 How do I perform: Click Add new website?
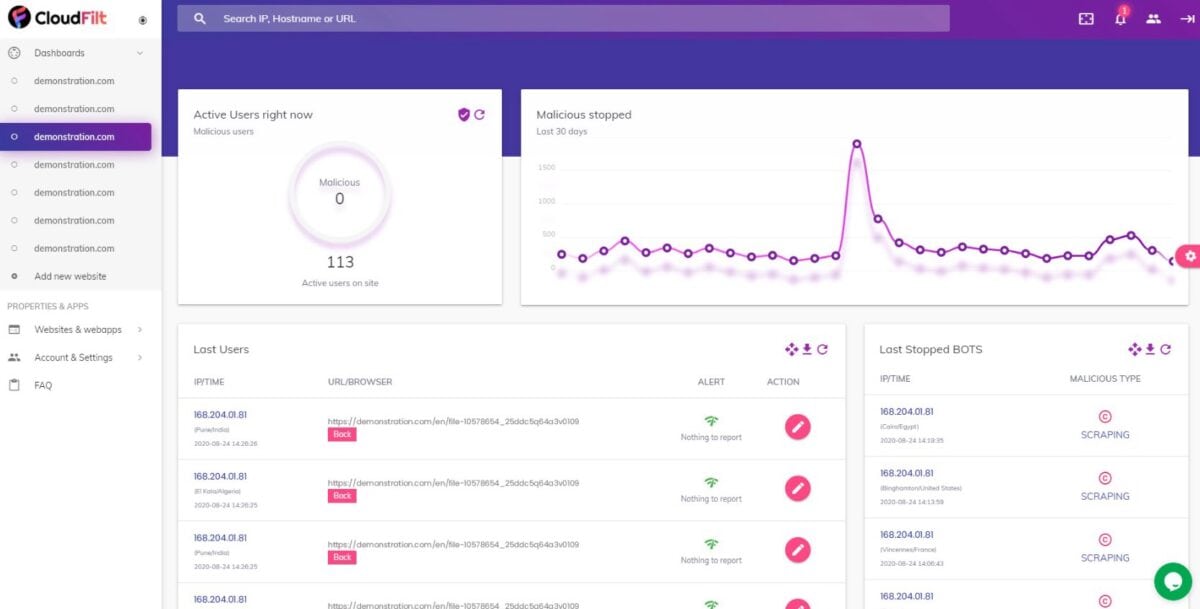click(70, 276)
